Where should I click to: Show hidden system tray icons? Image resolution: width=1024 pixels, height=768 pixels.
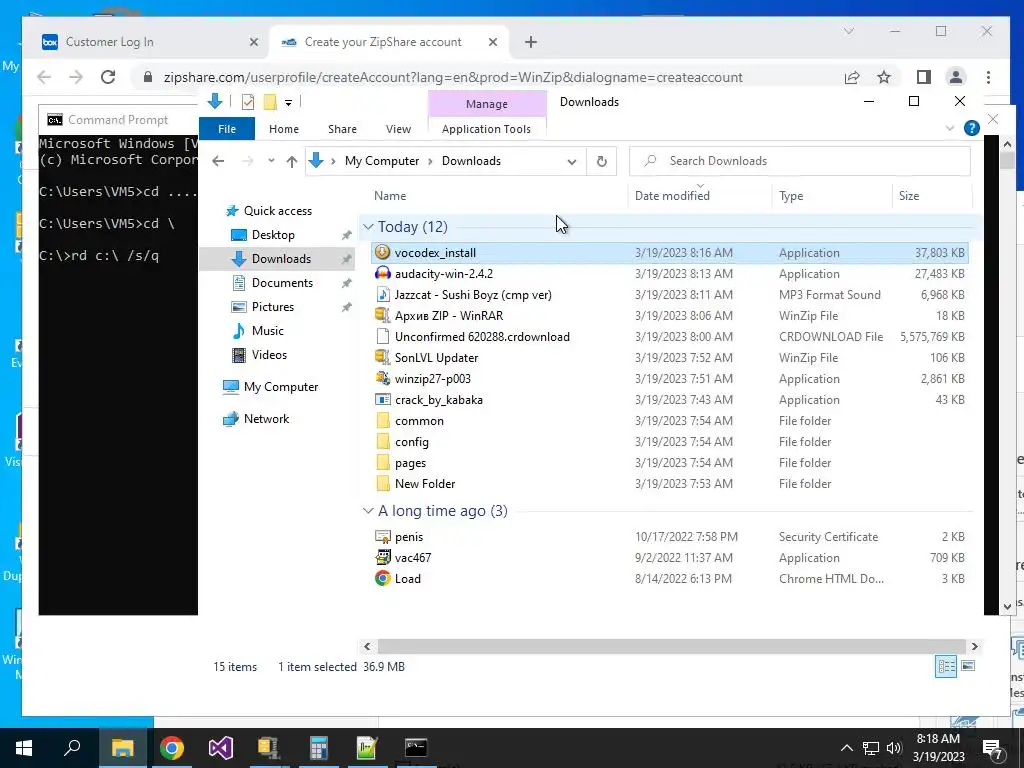coord(846,748)
